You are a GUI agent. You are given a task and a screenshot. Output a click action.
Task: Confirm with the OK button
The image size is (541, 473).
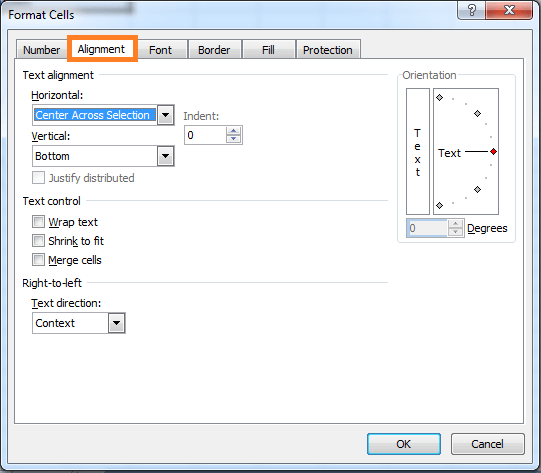pyautogui.click(x=404, y=444)
